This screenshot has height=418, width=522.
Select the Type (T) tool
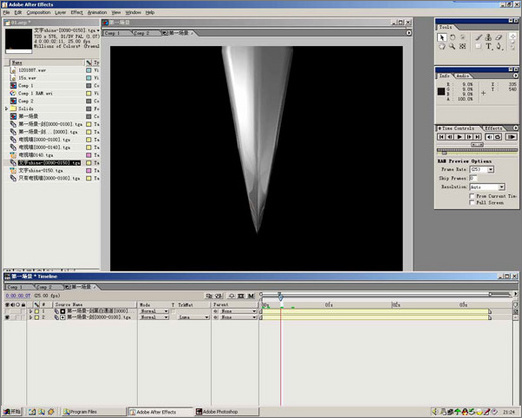pos(488,46)
